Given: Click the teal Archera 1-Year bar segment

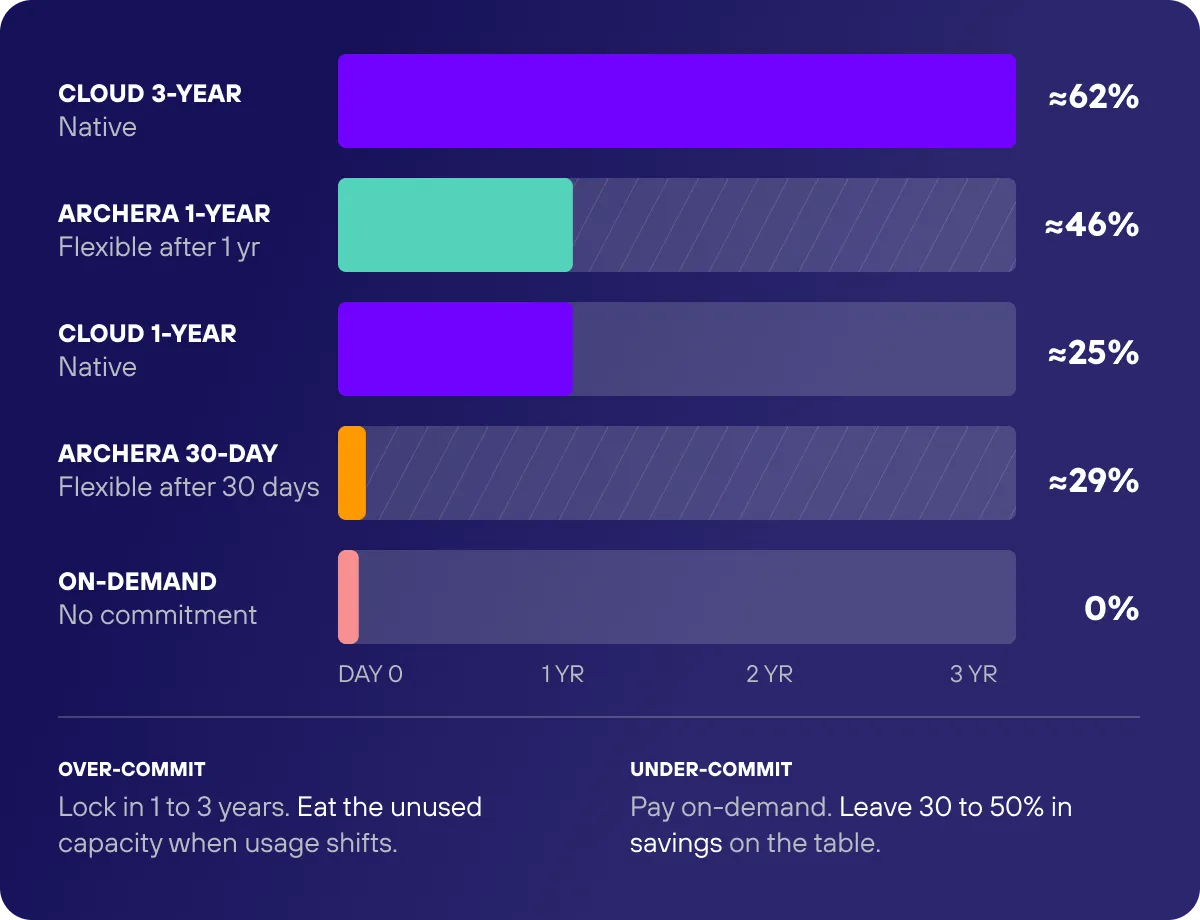Looking at the screenshot, I should (x=455, y=225).
